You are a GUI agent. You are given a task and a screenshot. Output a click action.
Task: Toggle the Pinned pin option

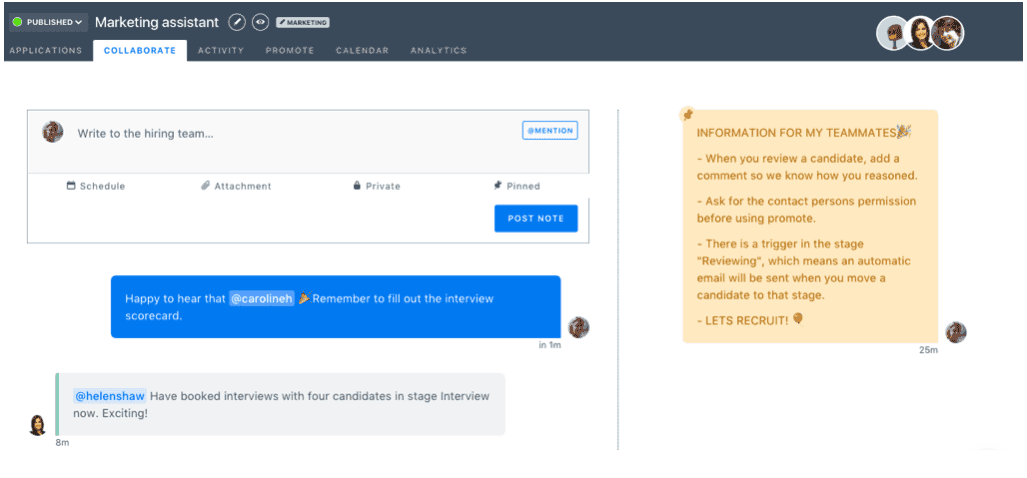tap(517, 186)
